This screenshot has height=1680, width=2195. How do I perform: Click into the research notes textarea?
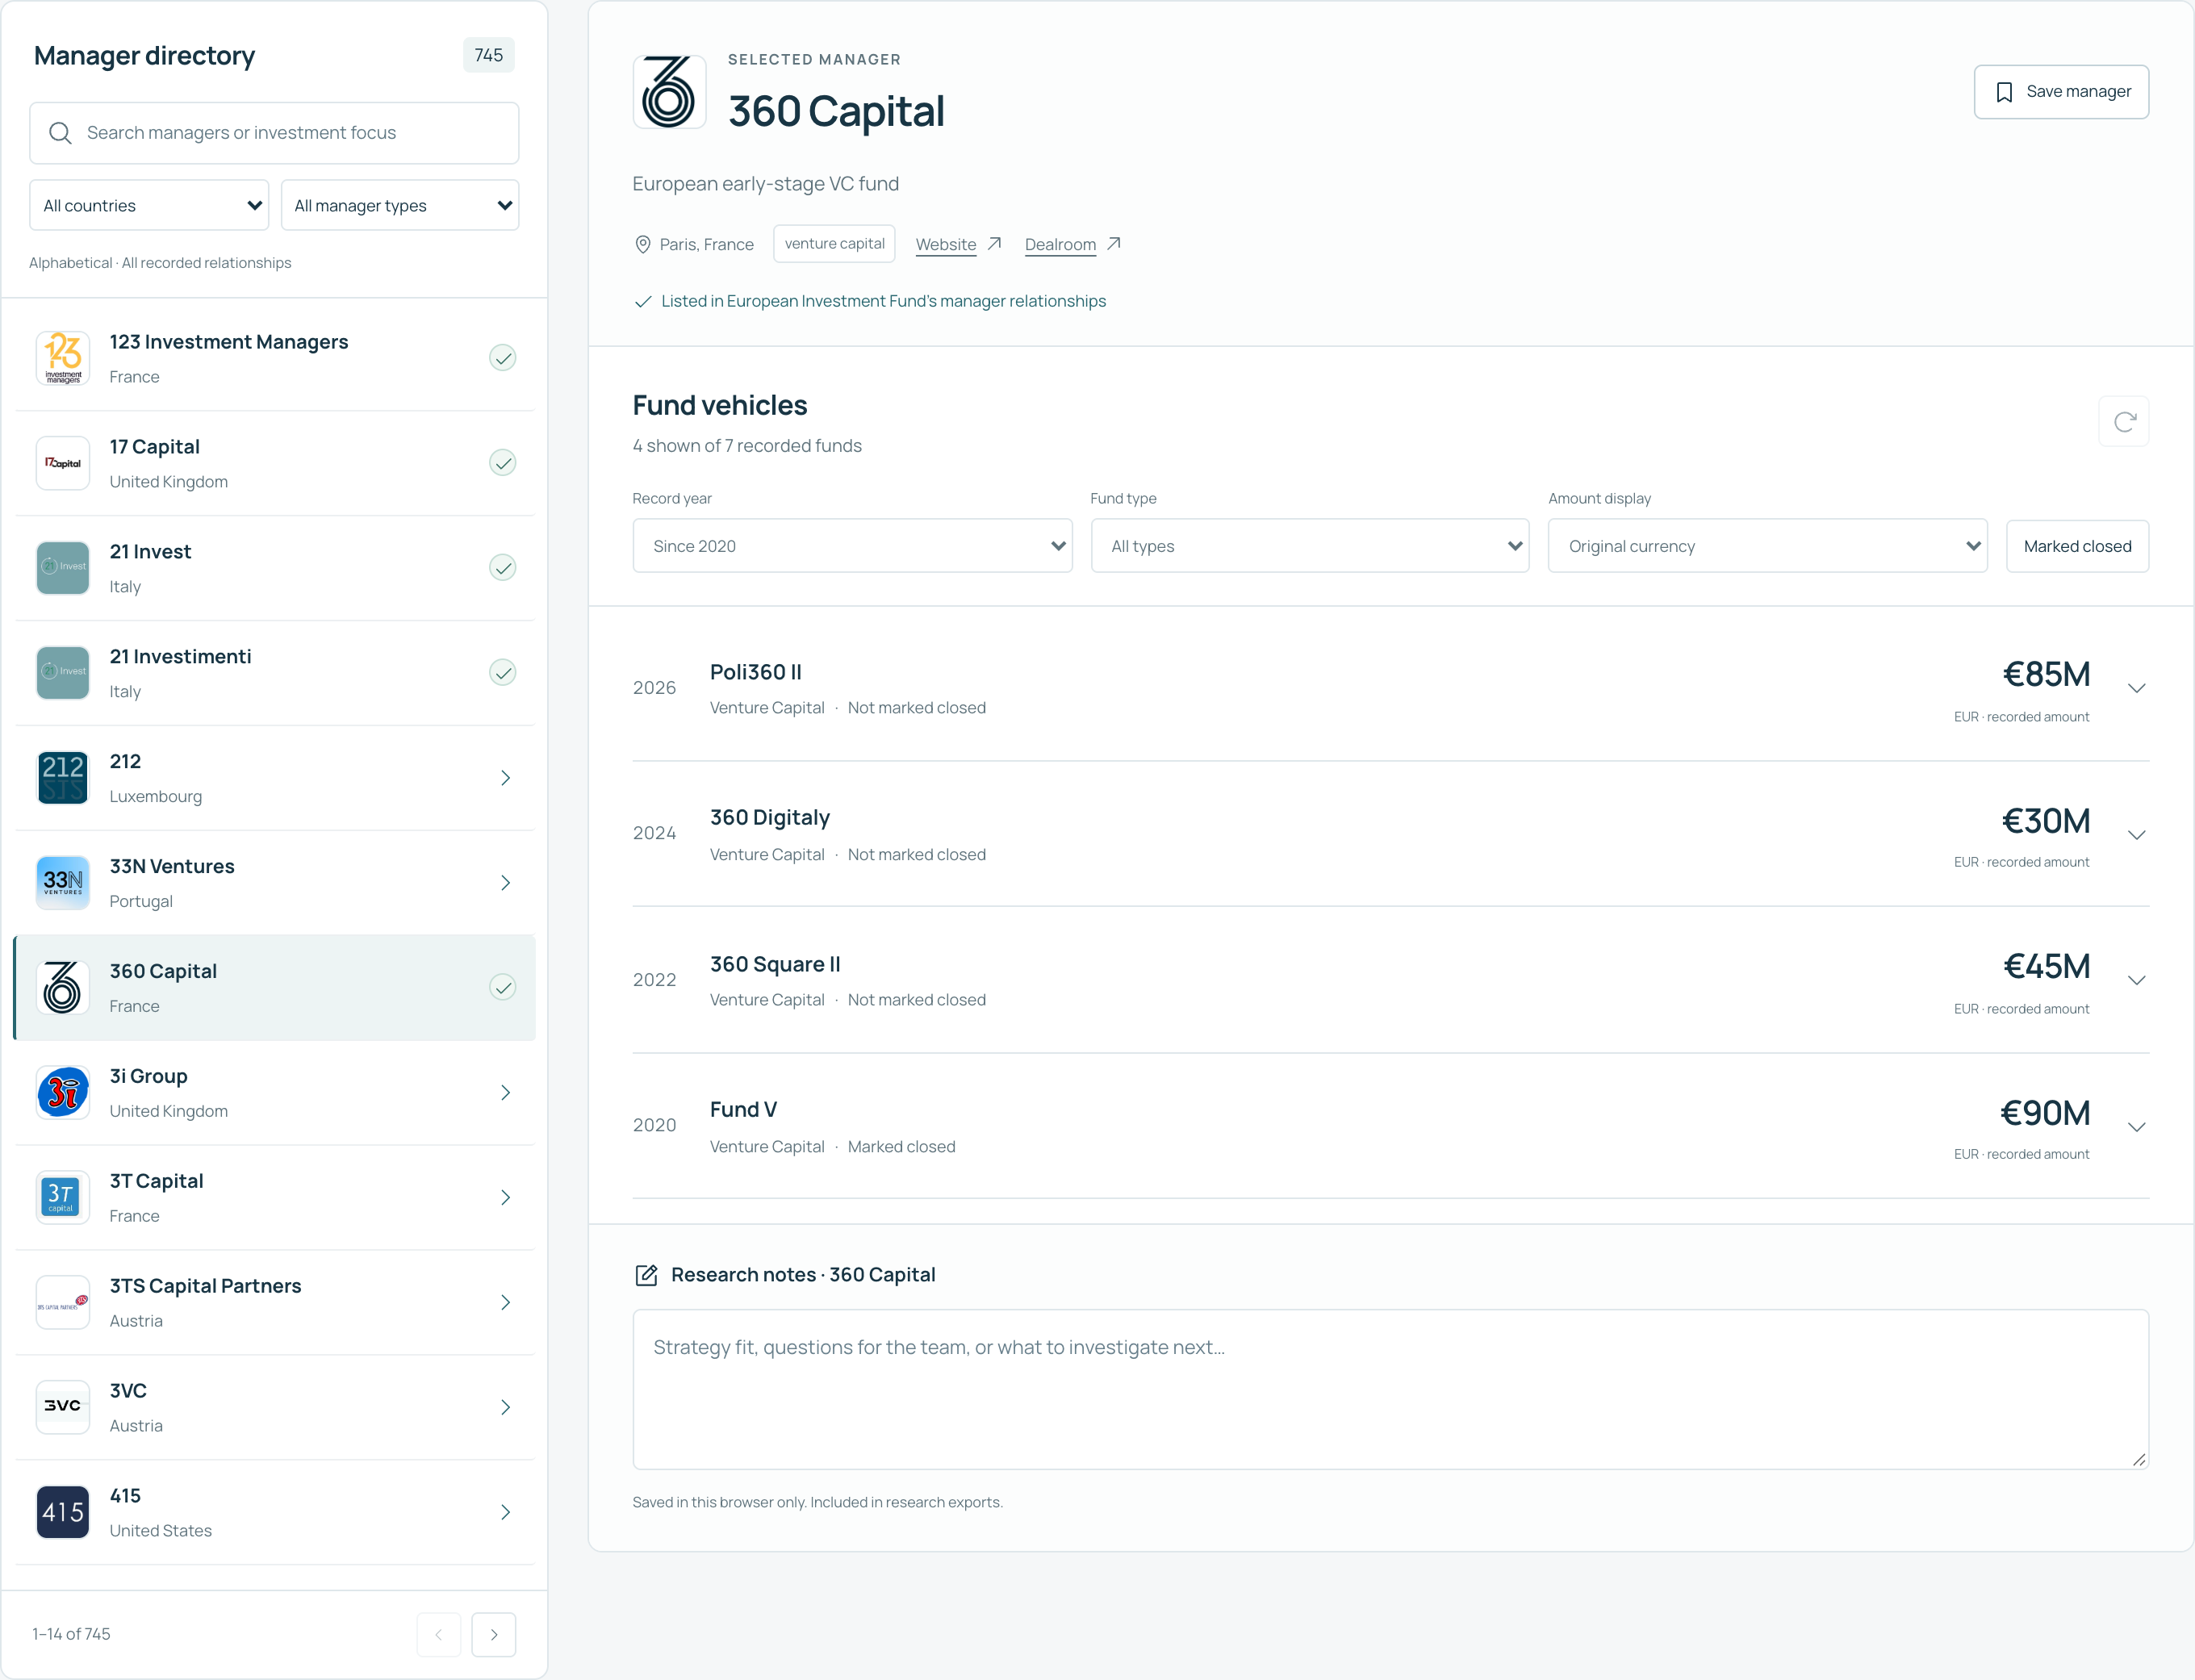click(x=1390, y=1389)
